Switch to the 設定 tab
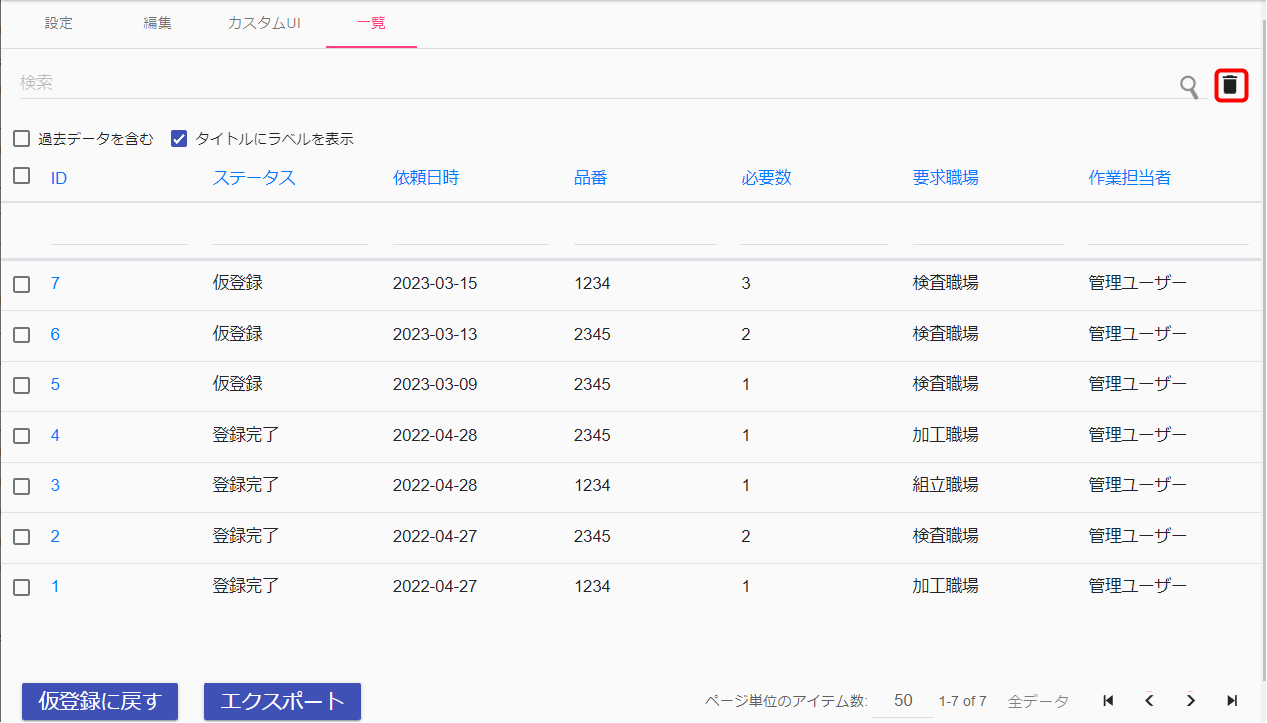This screenshot has width=1267, height=723. 59,23
